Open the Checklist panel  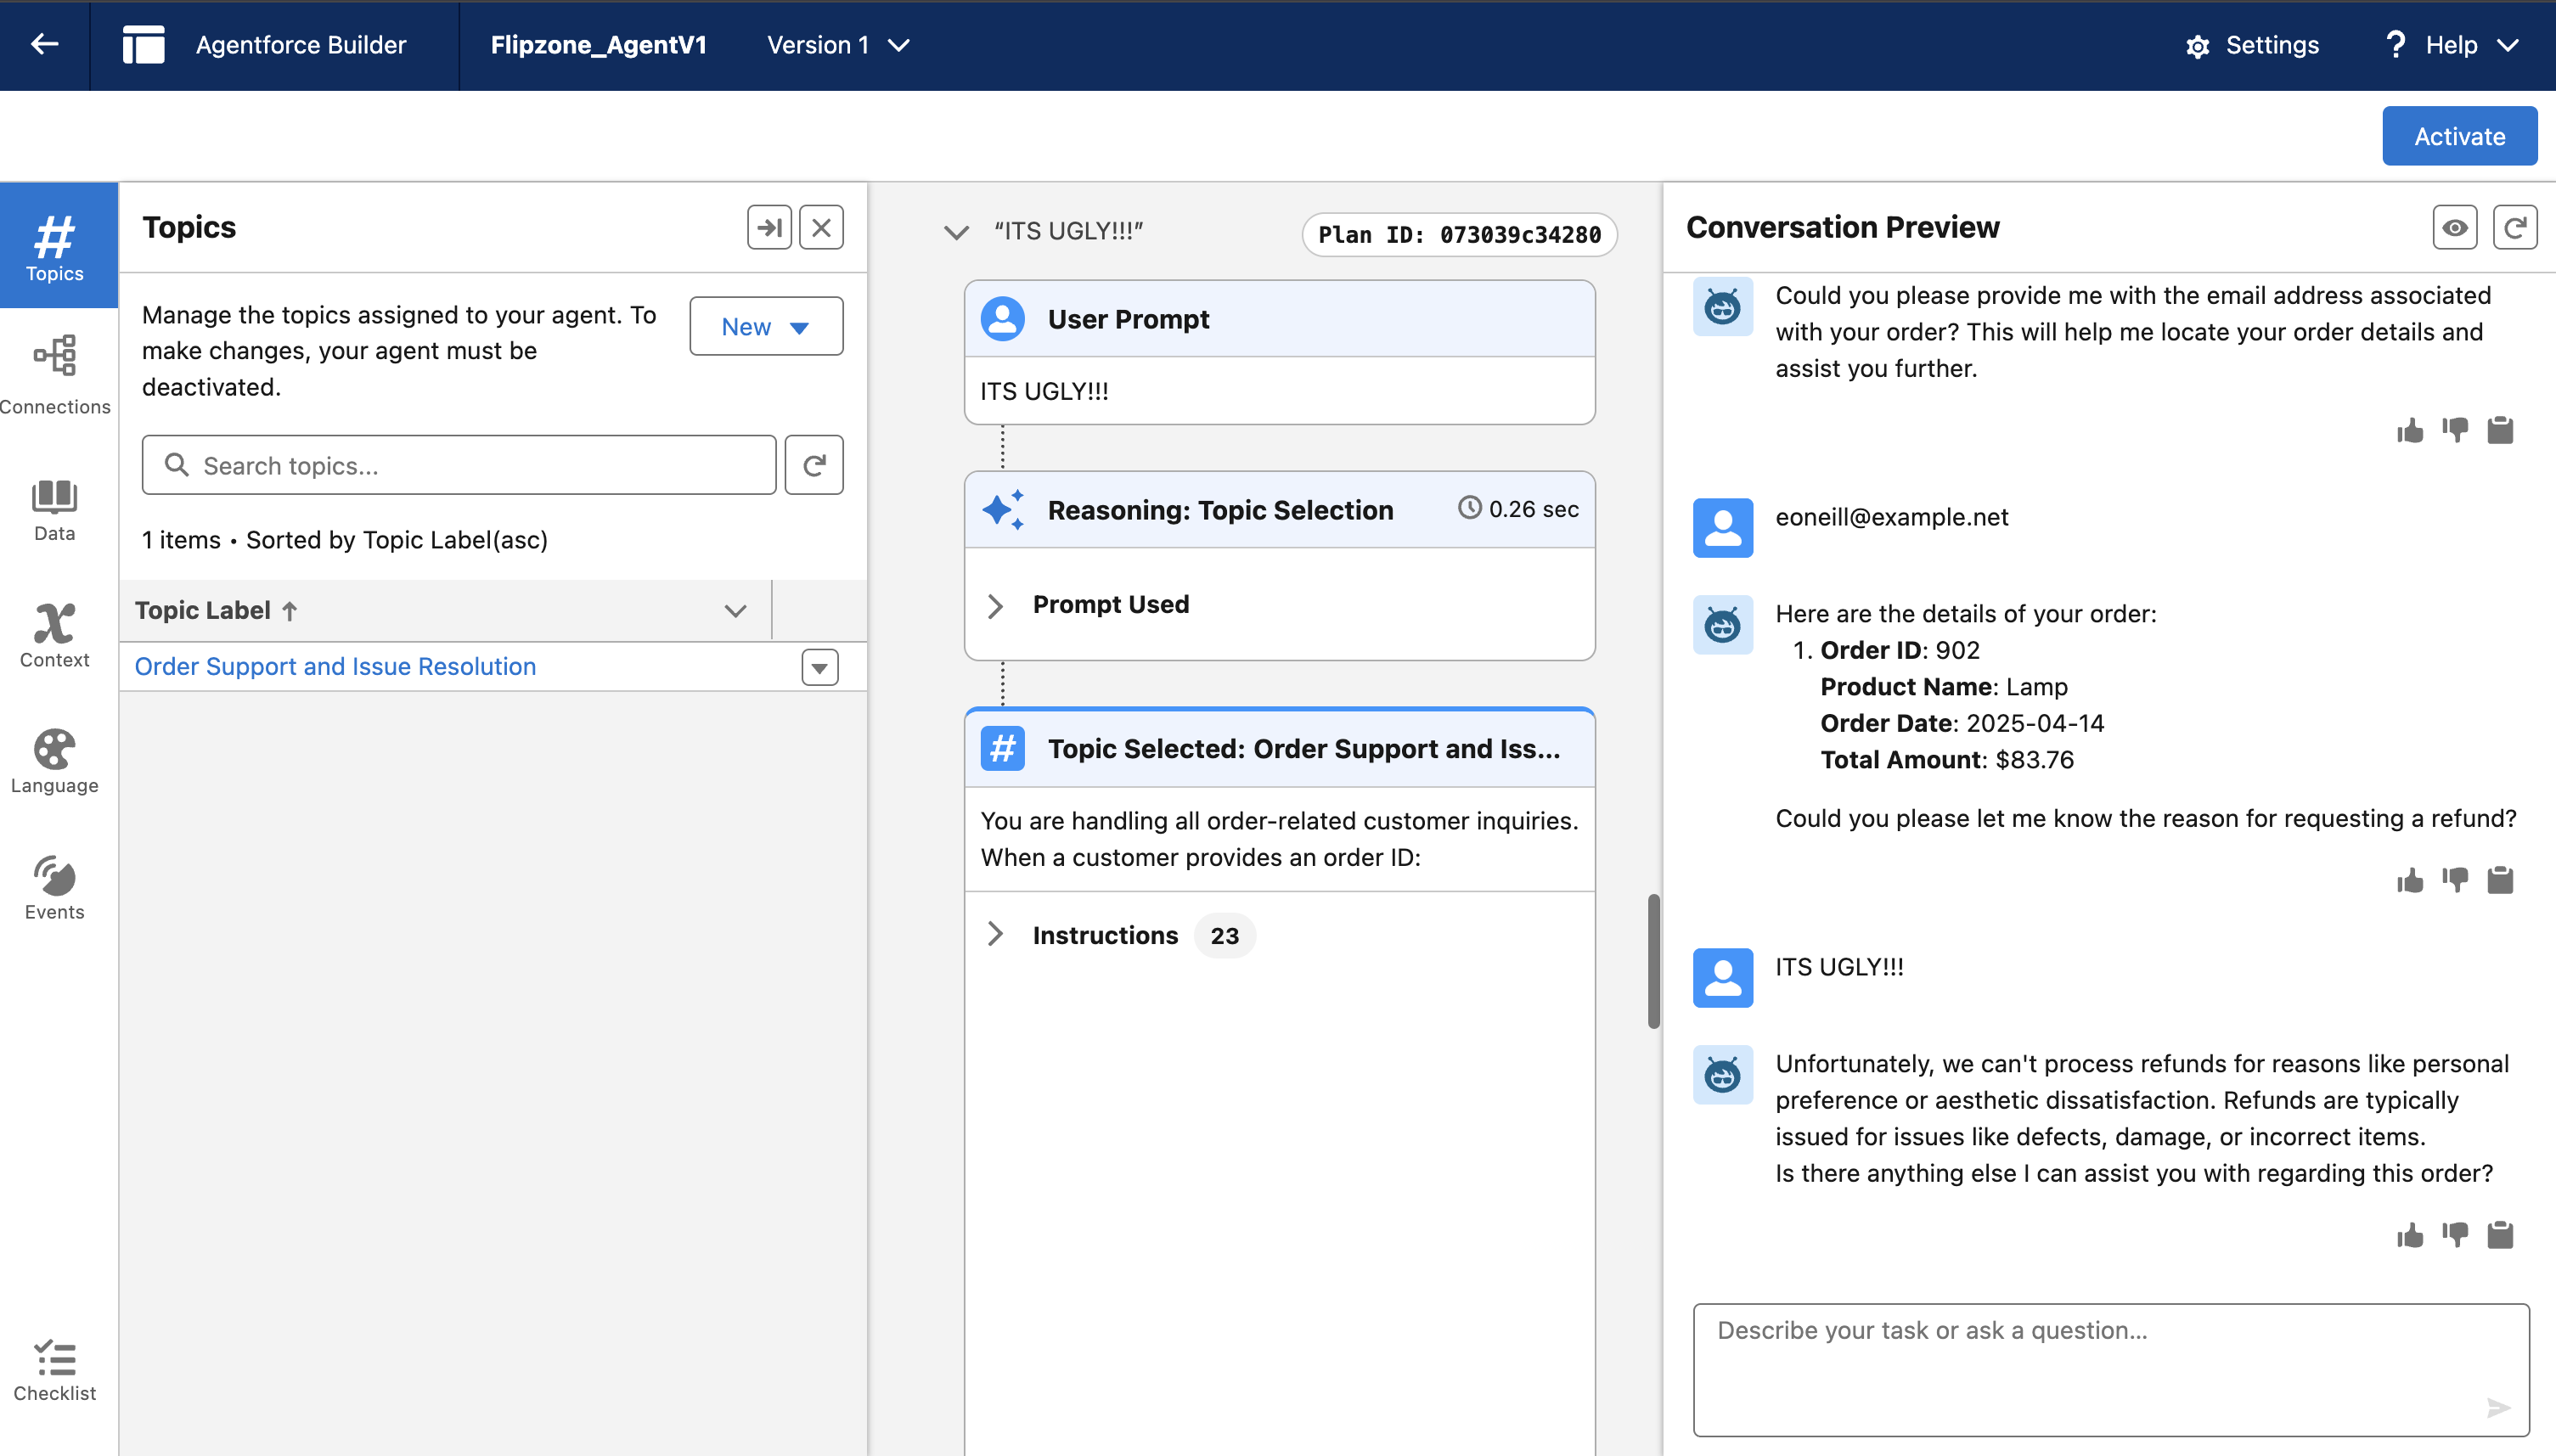tap(55, 1370)
